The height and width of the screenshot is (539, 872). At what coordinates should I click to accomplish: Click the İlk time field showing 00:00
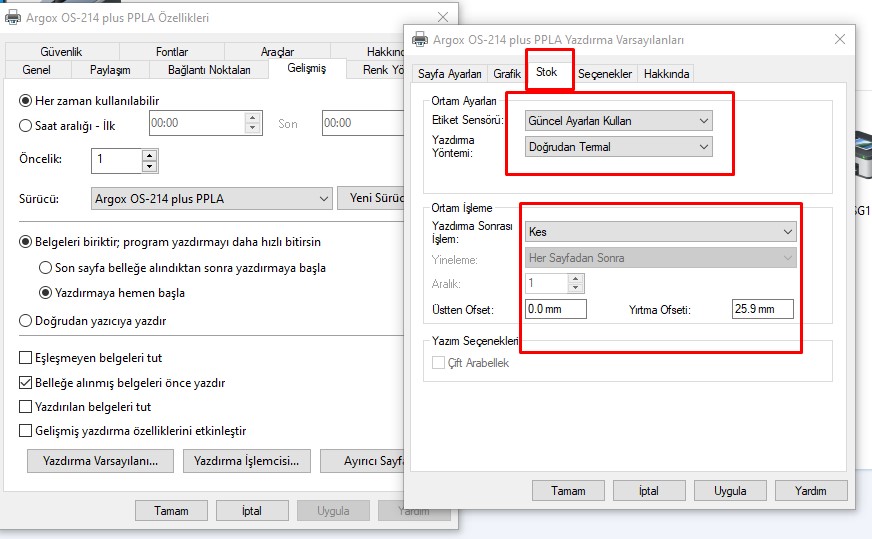click(197, 123)
